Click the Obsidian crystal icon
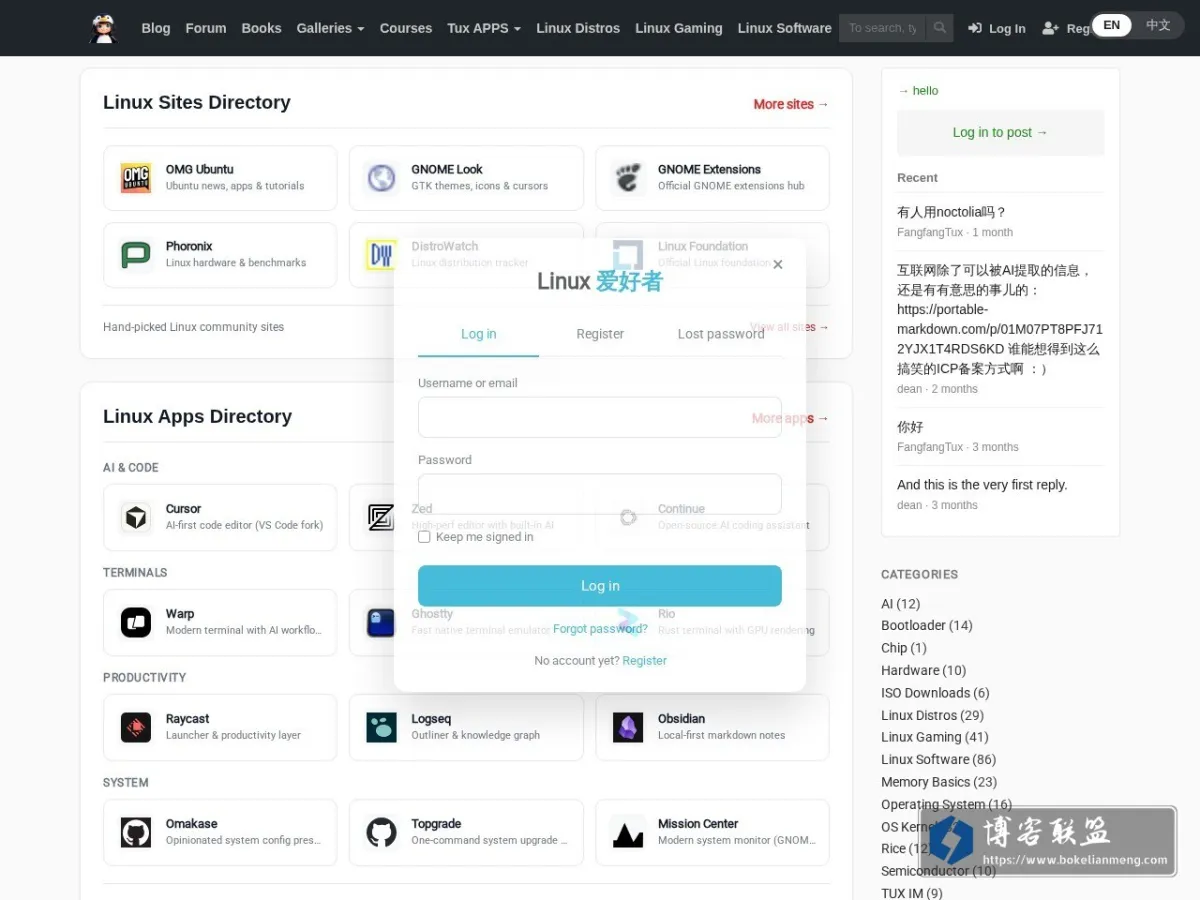This screenshot has width=1200, height=900. click(628, 727)
